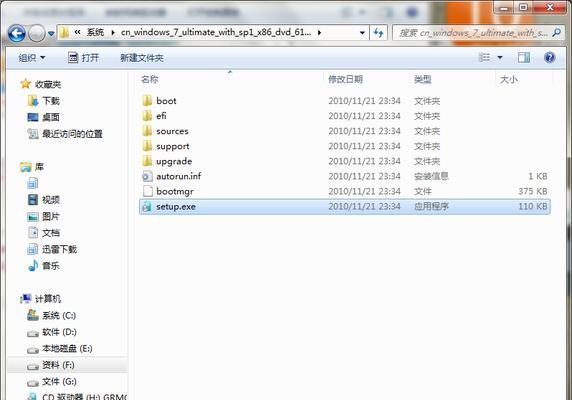This screenshot has width=572, height=400.
Task: Open the 组织 dropdown menu
Action: (x=32, y=58)
